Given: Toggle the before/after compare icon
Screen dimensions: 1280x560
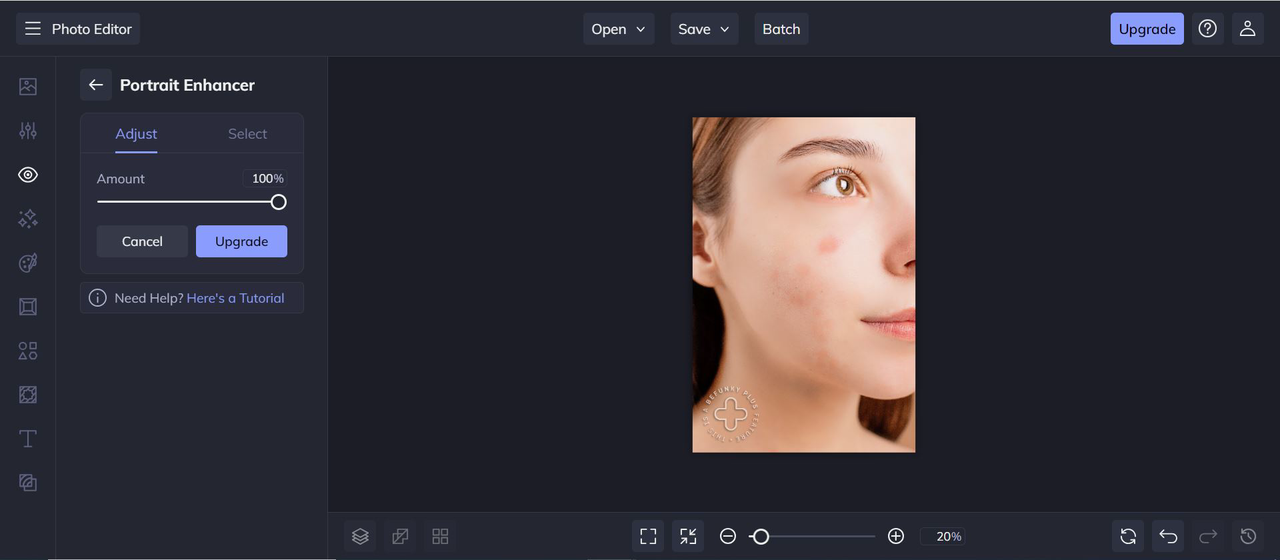Looking at the screenshot, I should click(x=400, y=536).
